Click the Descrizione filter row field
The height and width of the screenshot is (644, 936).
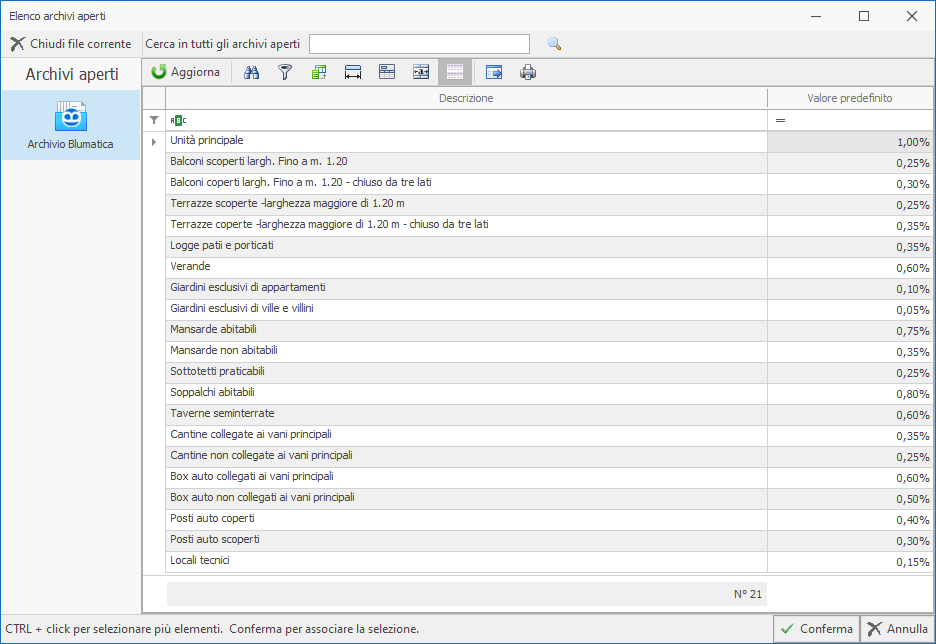pyautogui.click(x=466, y=121)
